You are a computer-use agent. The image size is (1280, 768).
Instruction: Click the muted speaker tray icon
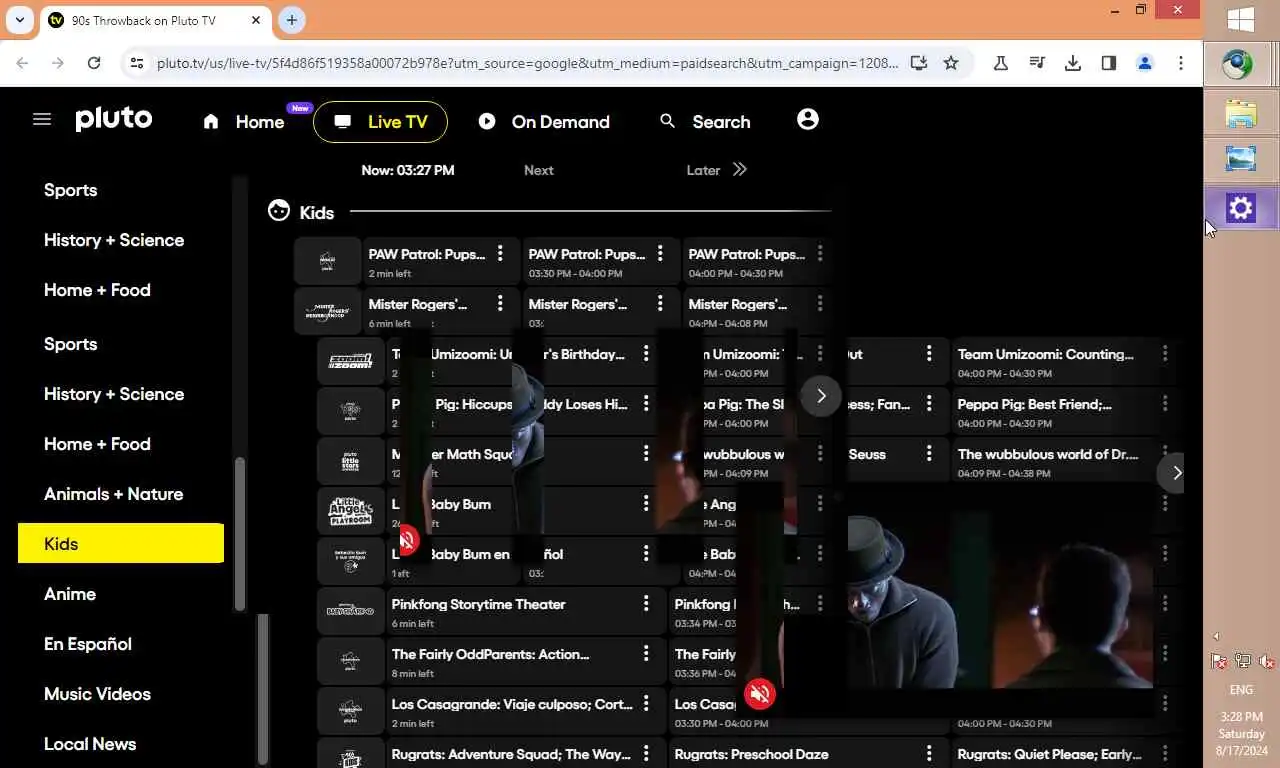click(x=1266, y=661)
